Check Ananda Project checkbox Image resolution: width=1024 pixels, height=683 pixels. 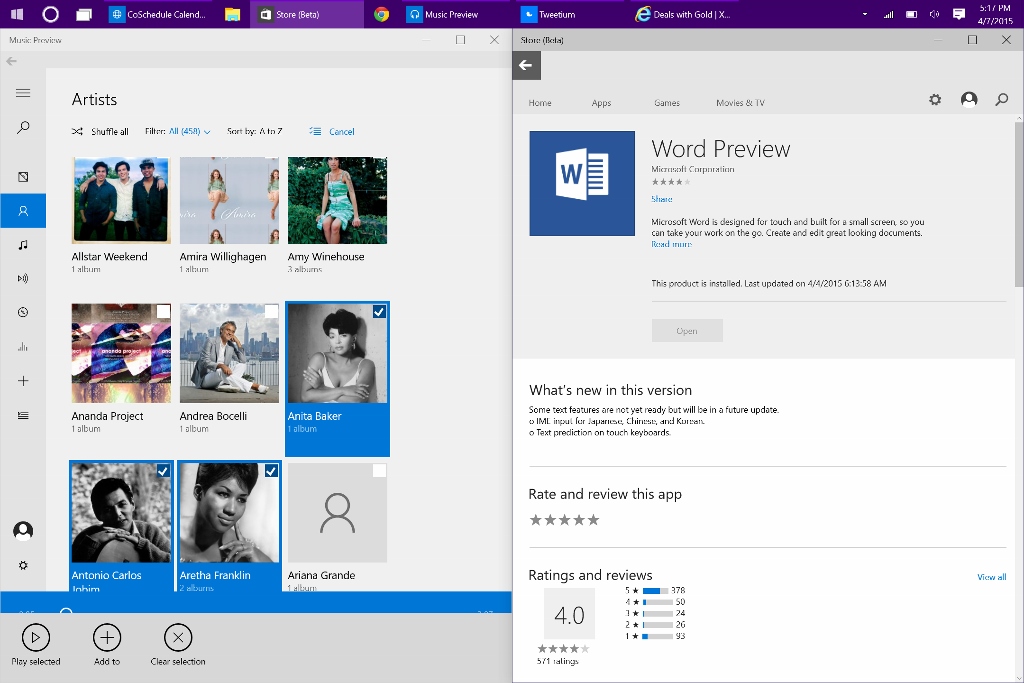[x=163, y=311]
